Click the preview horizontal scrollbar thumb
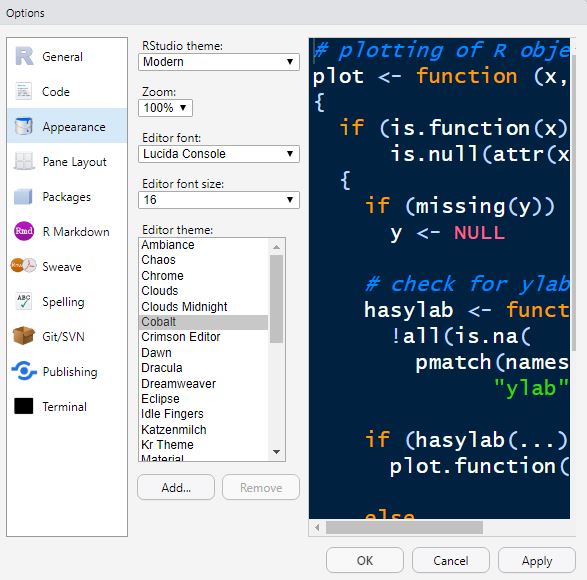Viewport: 587px width, 580px height. [404, 528]
